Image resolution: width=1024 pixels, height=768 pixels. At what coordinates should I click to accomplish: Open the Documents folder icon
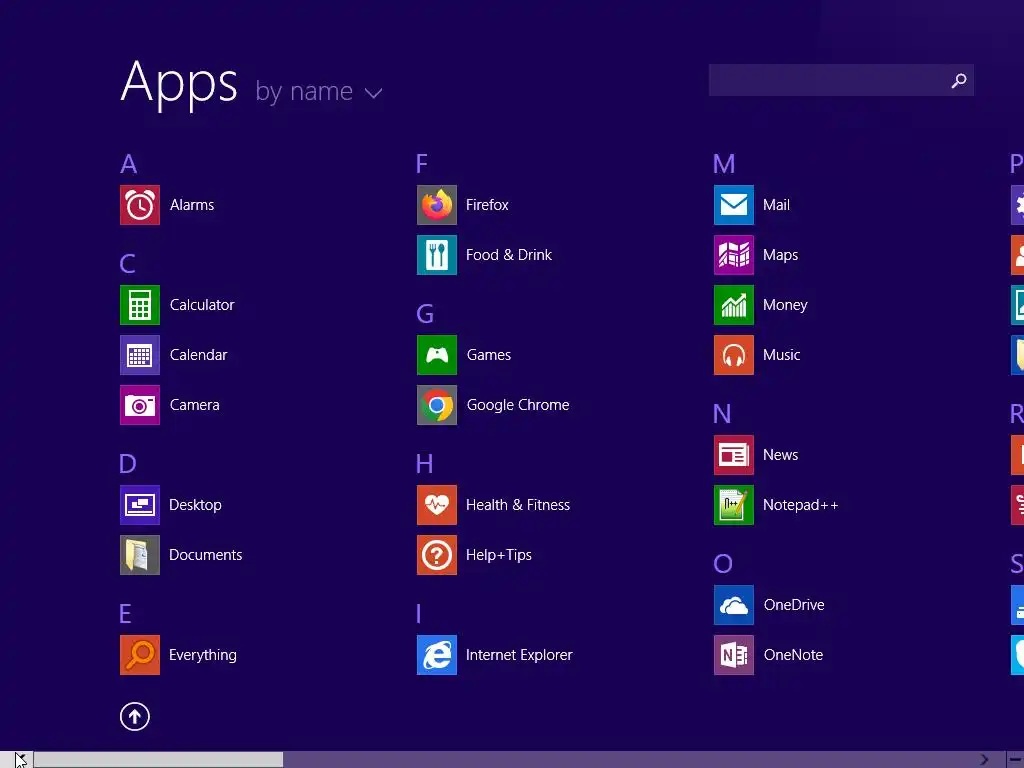coord(140,555)
